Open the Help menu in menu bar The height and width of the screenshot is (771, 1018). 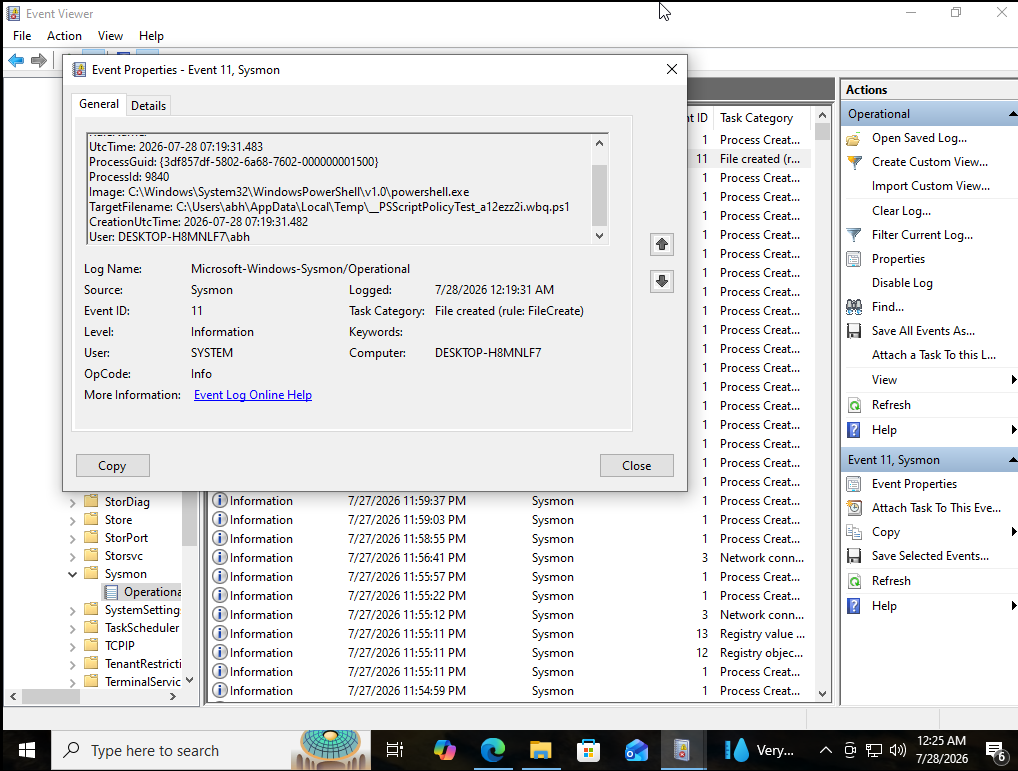click(x=151, y=36)
